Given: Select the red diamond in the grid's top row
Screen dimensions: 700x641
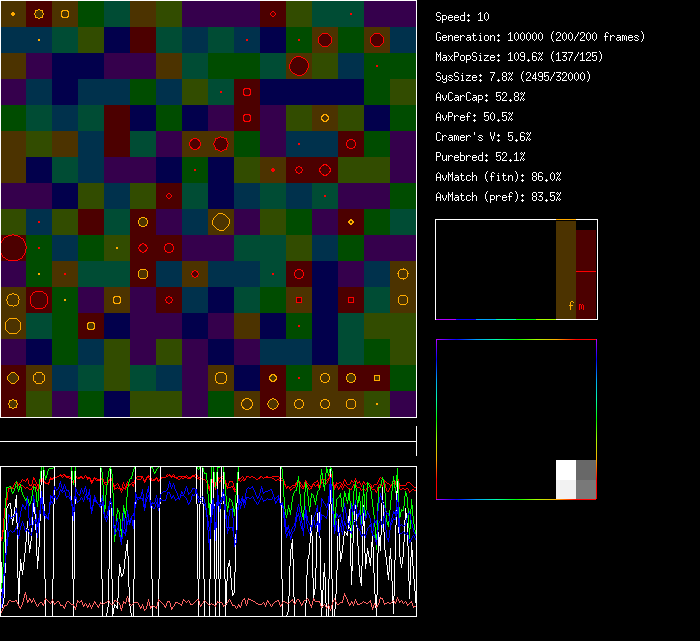Looking at the screenshot, I should 273,14.
